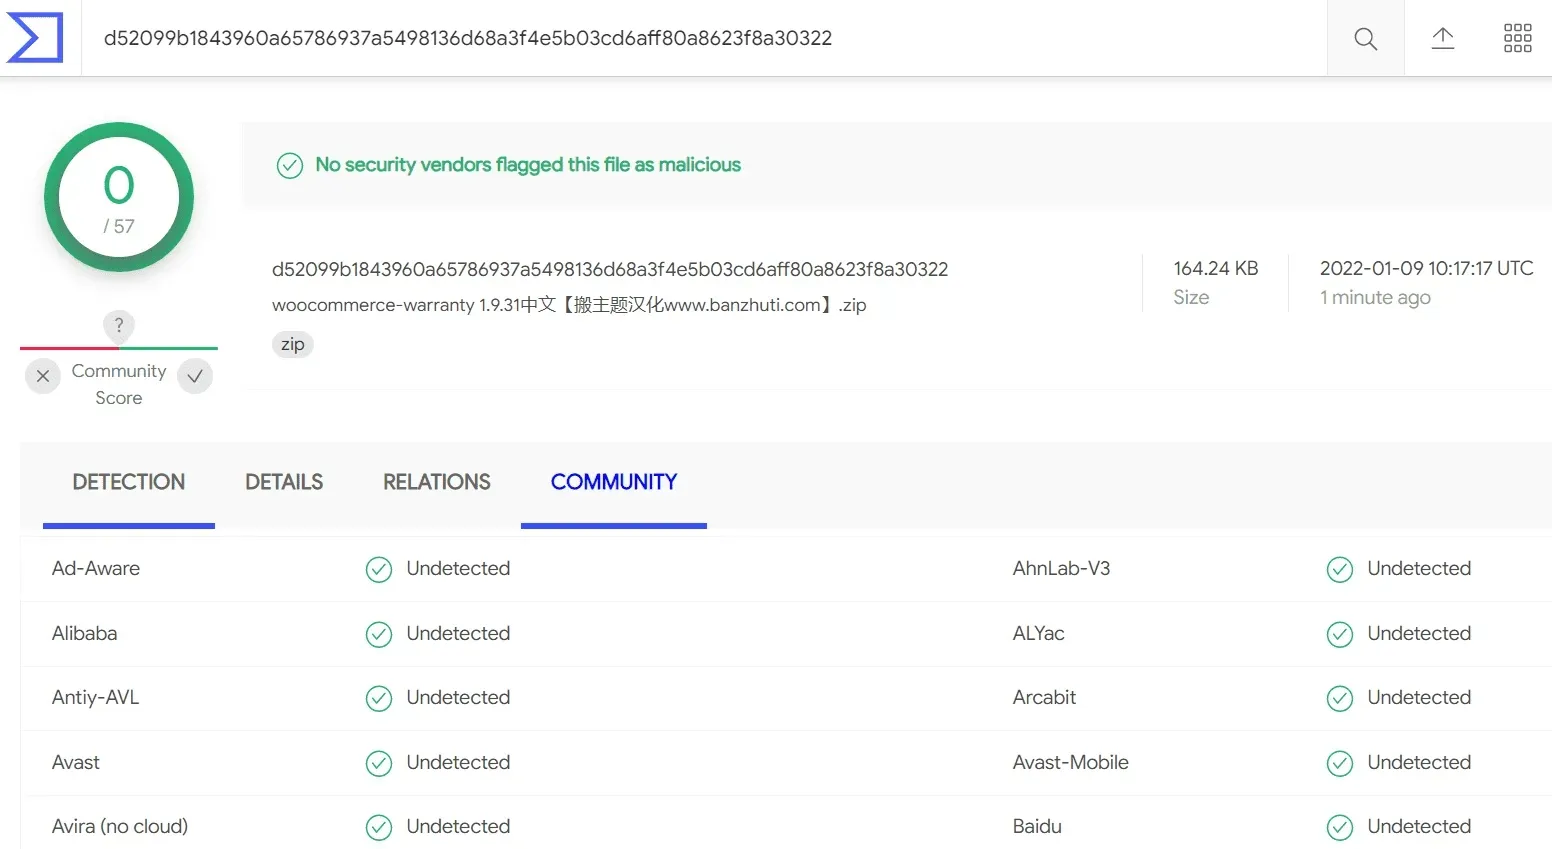Click the Undetected check icon for Arcabit
The height and width of the screenshot is (849, 1552).
1340,699
